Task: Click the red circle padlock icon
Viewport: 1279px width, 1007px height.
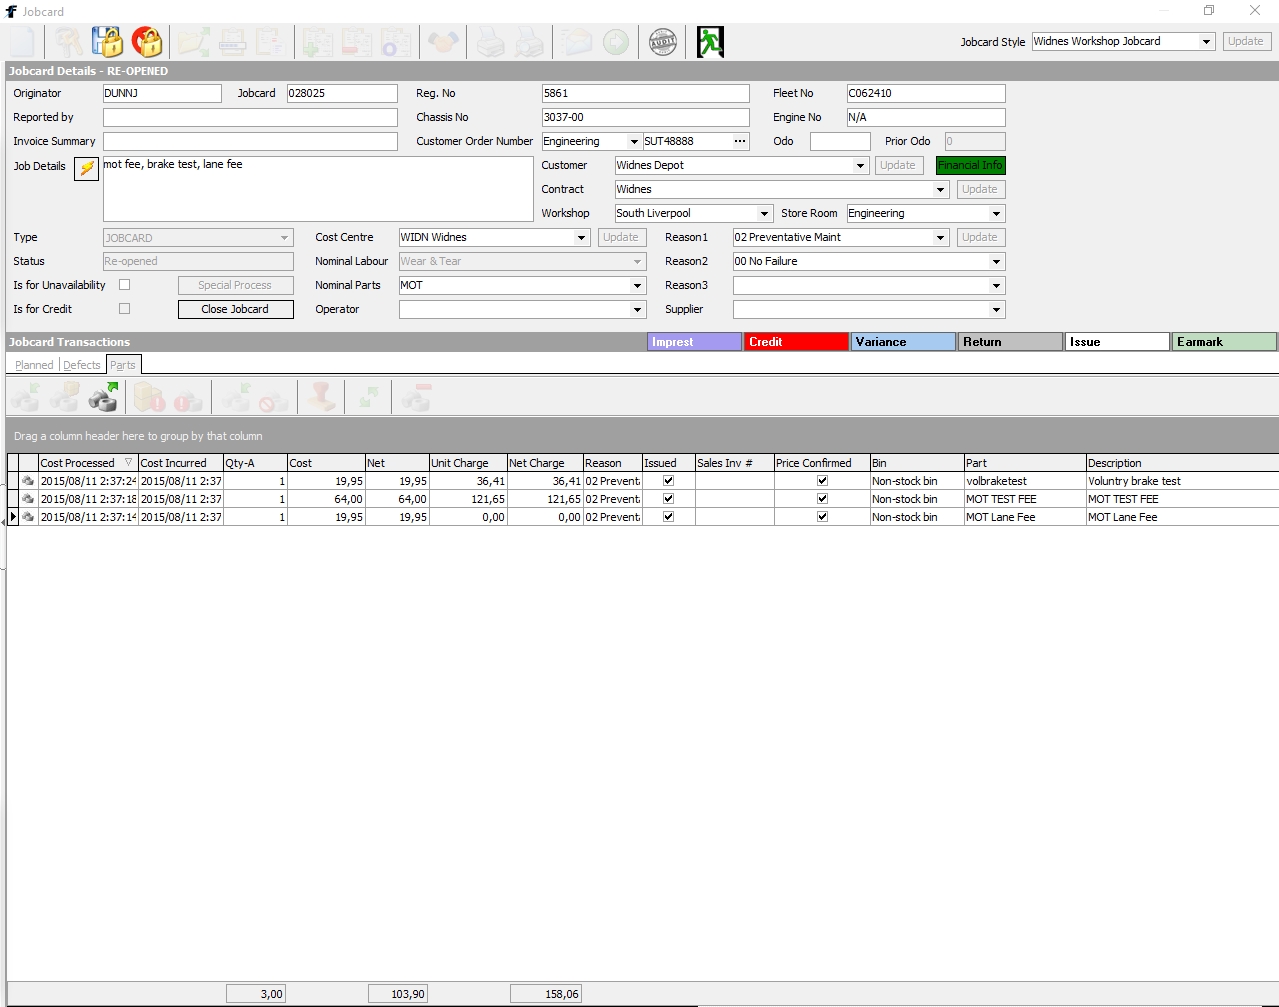Action: pyautogui.click(x=146, y=42)
